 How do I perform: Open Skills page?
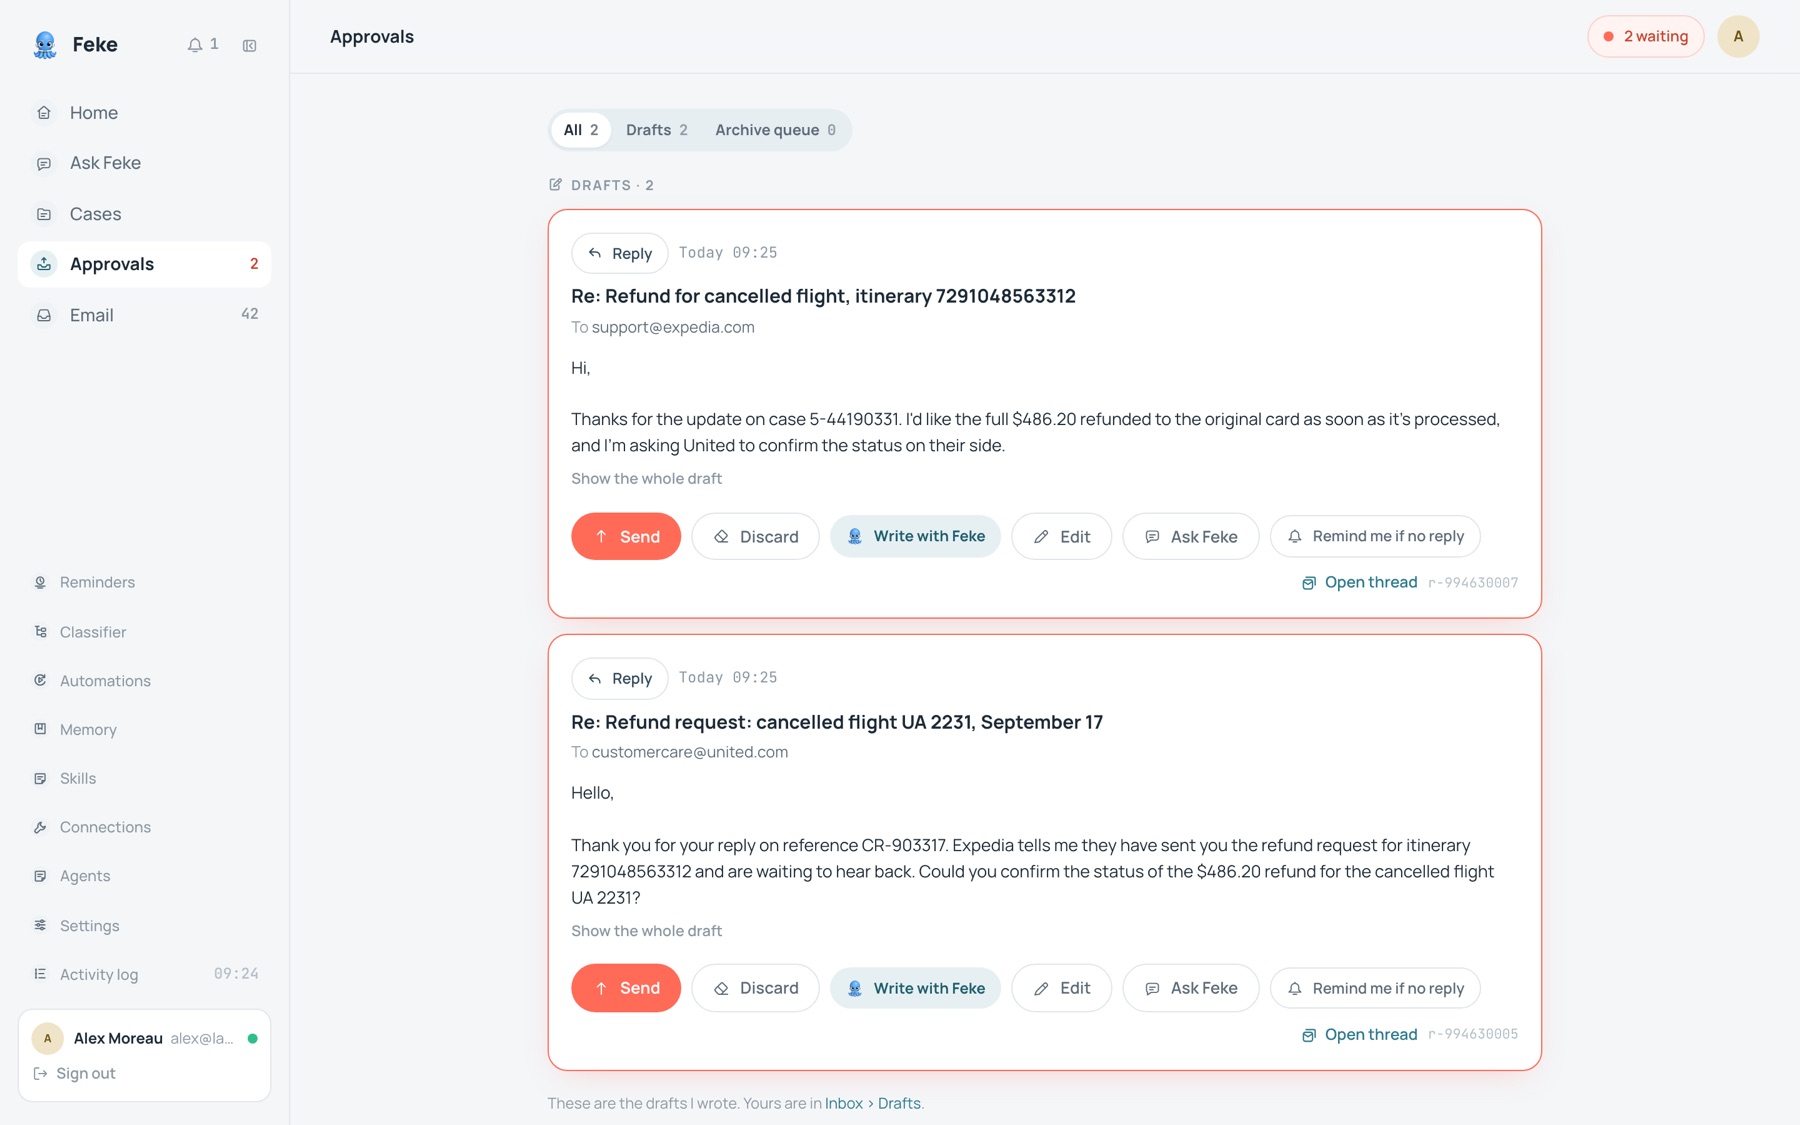[144, 778]
